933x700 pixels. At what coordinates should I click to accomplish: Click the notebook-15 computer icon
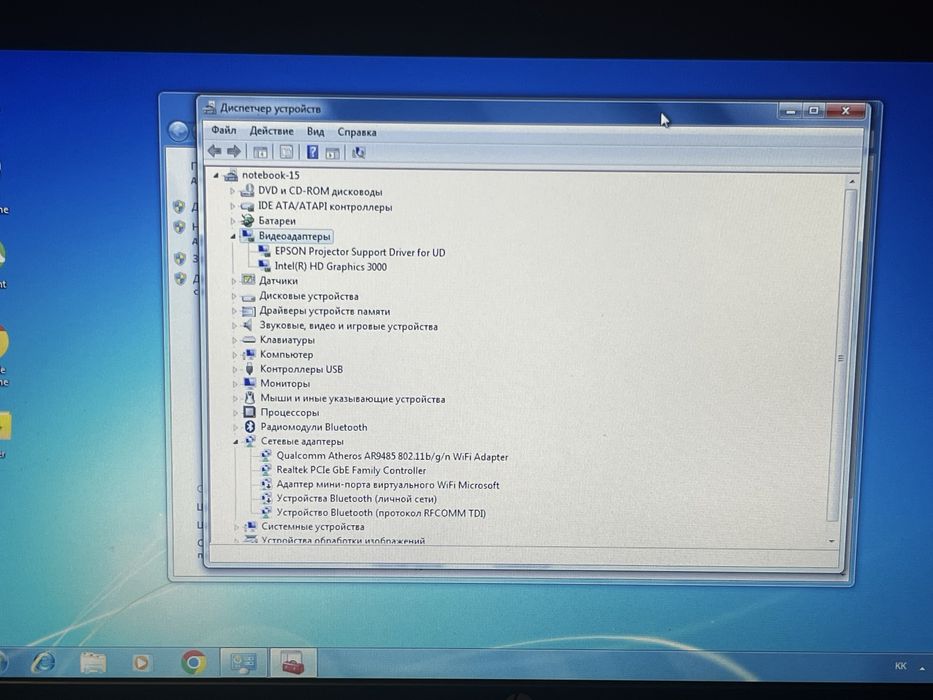[x=231, y=175]
